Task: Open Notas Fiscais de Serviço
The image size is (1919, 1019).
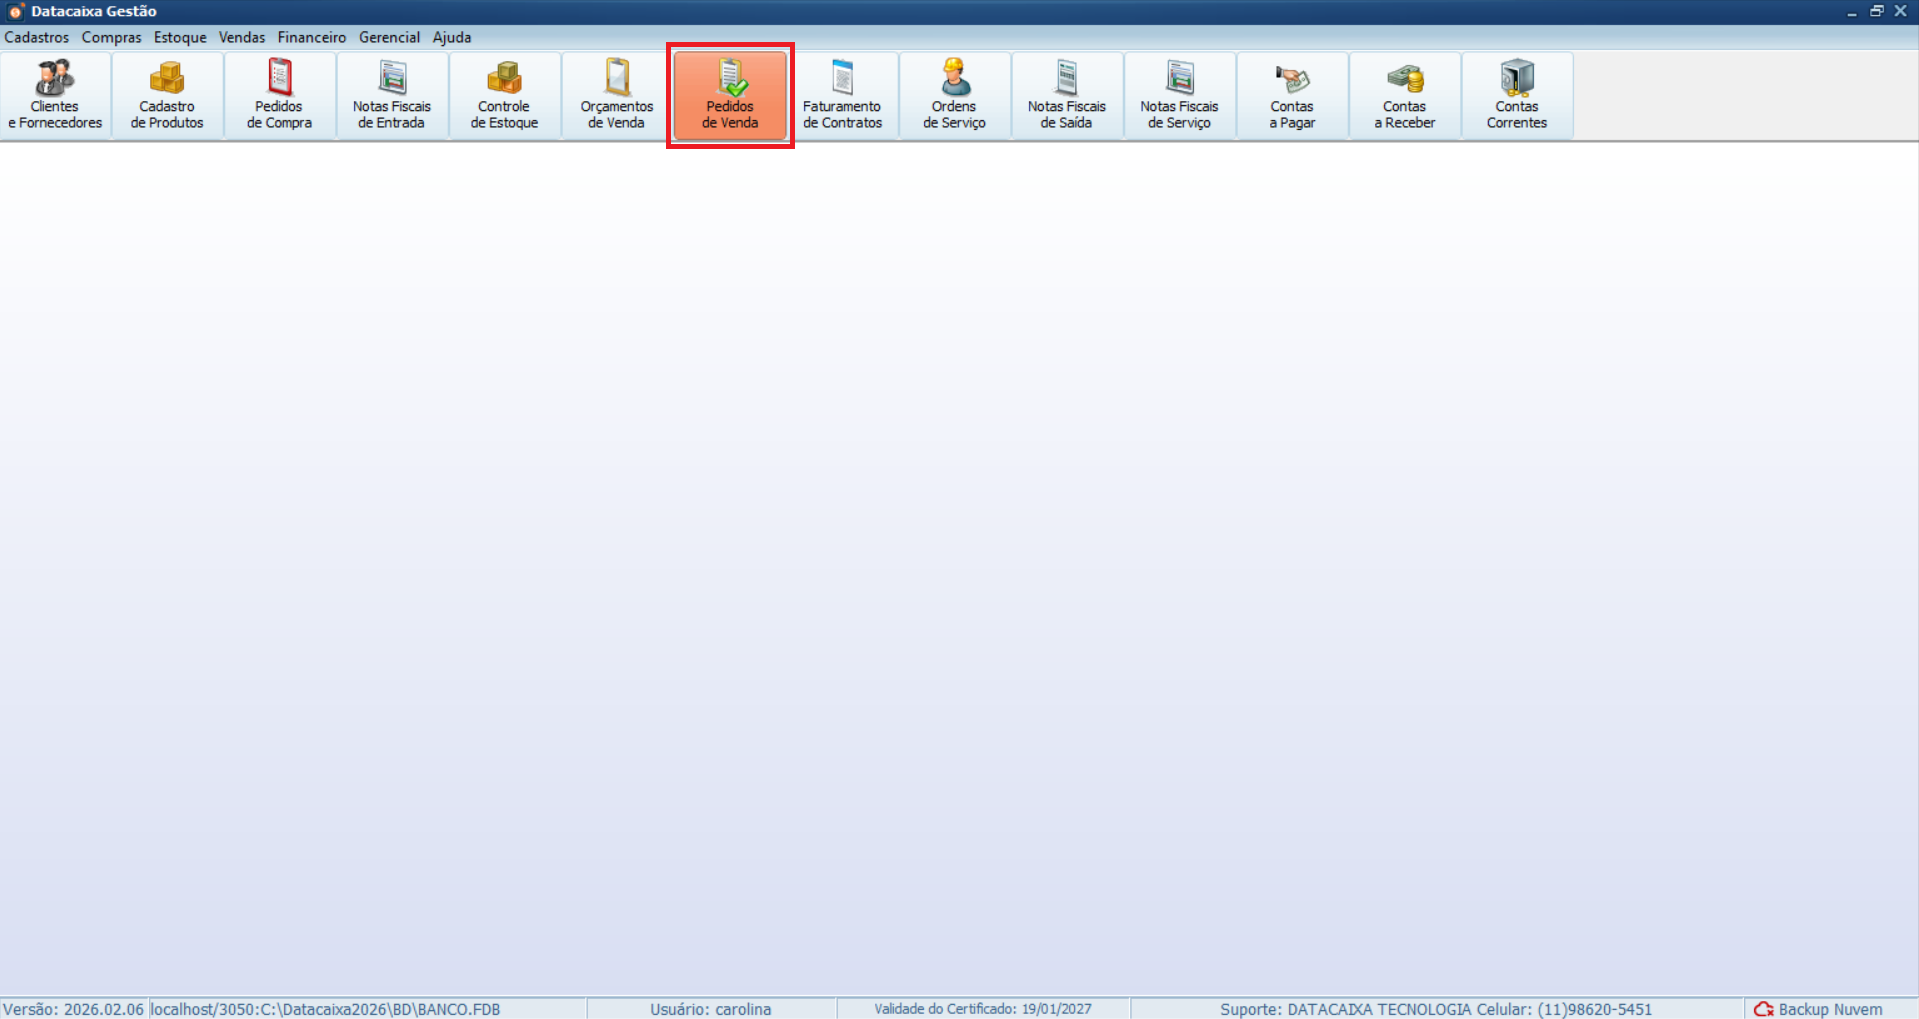Action: click(1179, 96)
